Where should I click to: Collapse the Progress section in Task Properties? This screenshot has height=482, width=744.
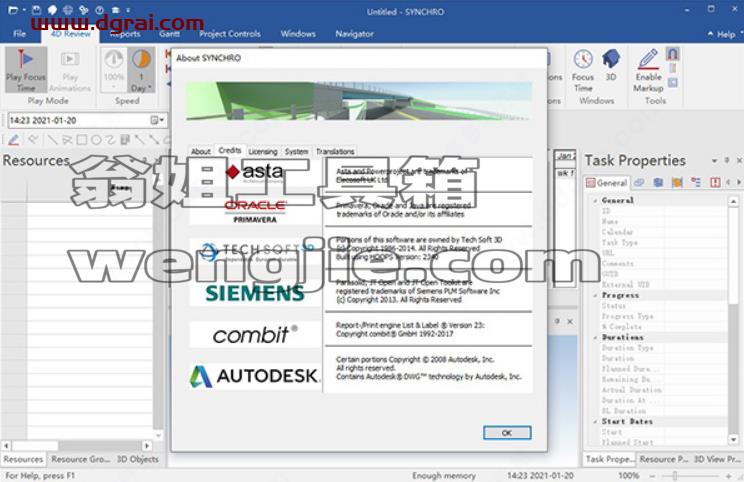pyautogui.click(x=595, y=295)
